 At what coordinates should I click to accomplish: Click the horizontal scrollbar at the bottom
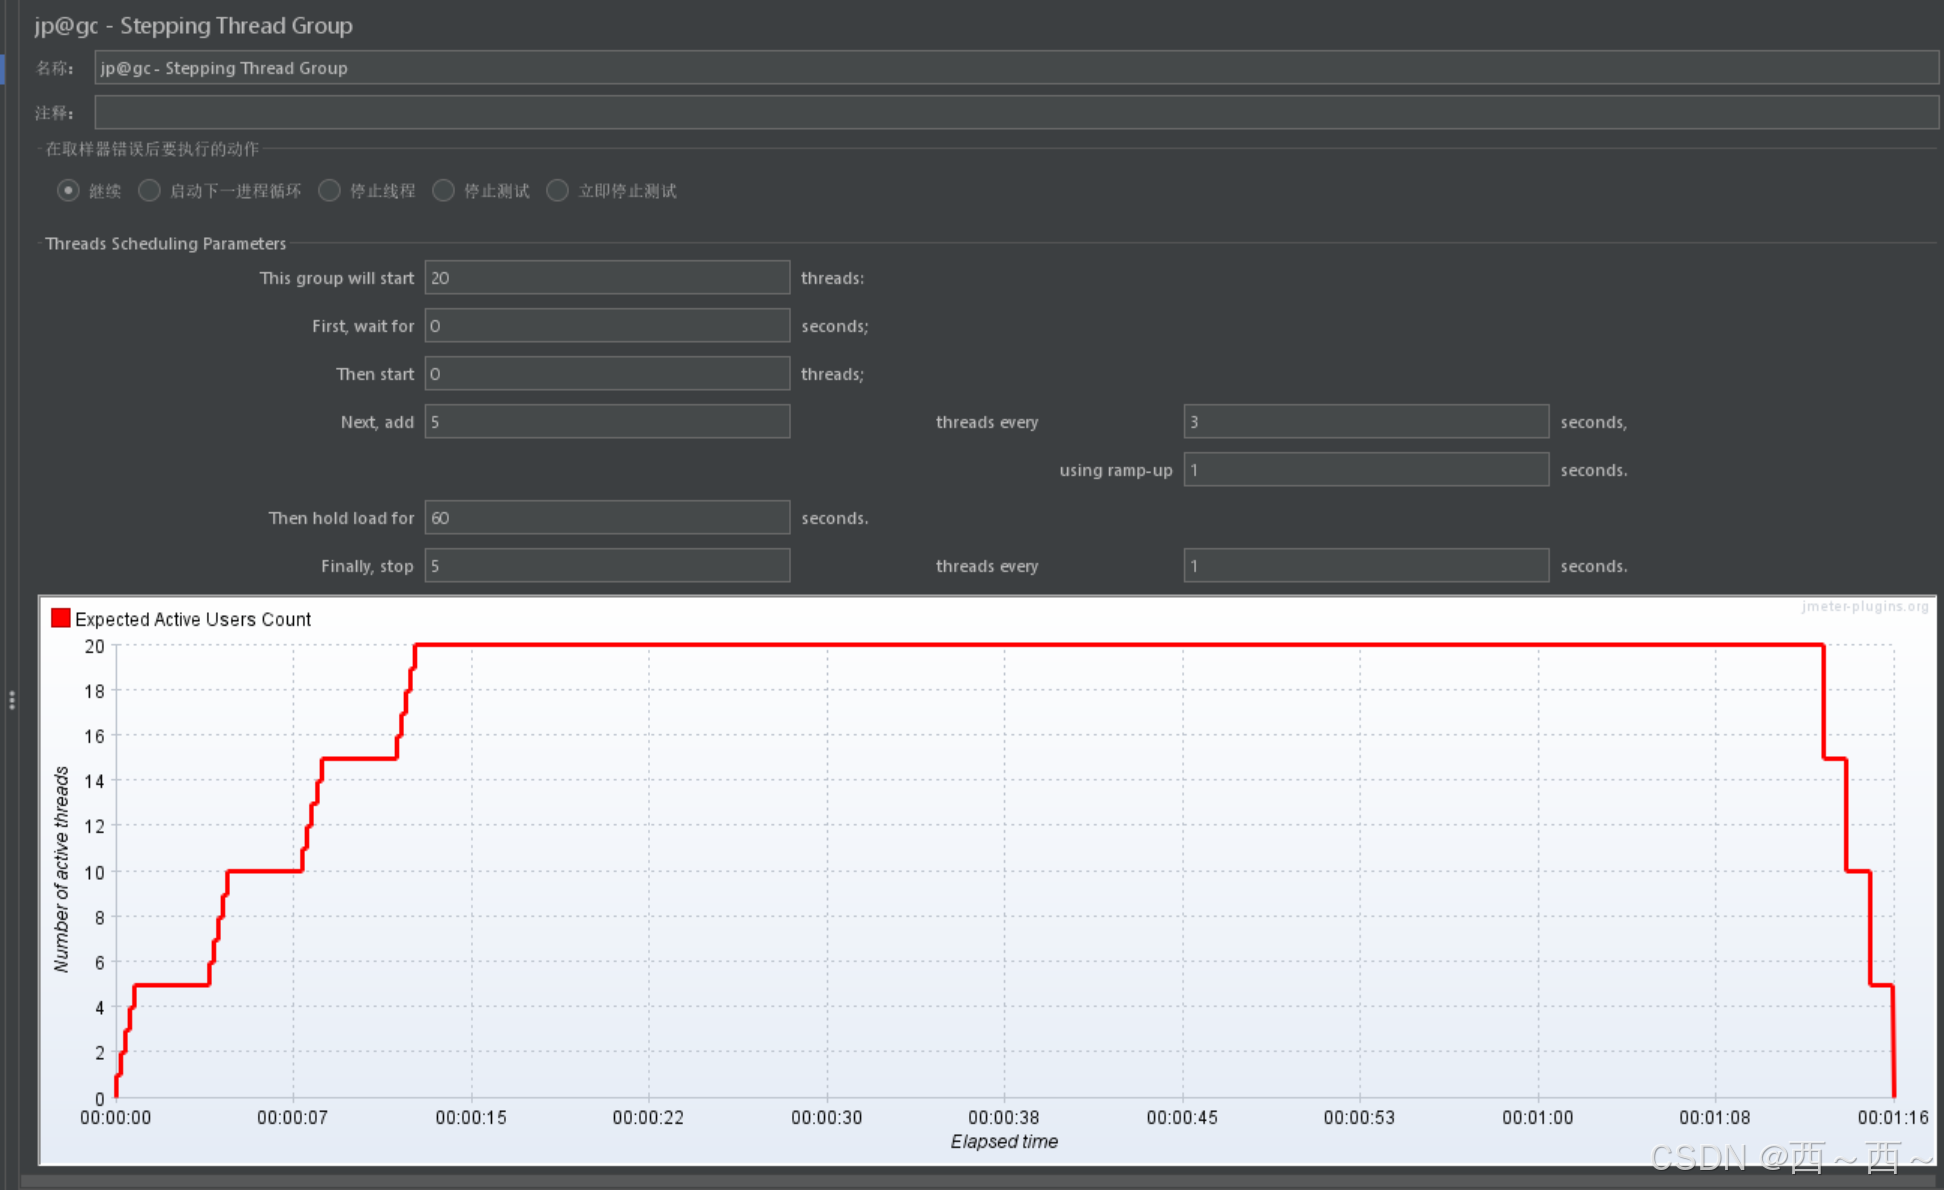coord(980,1181)
